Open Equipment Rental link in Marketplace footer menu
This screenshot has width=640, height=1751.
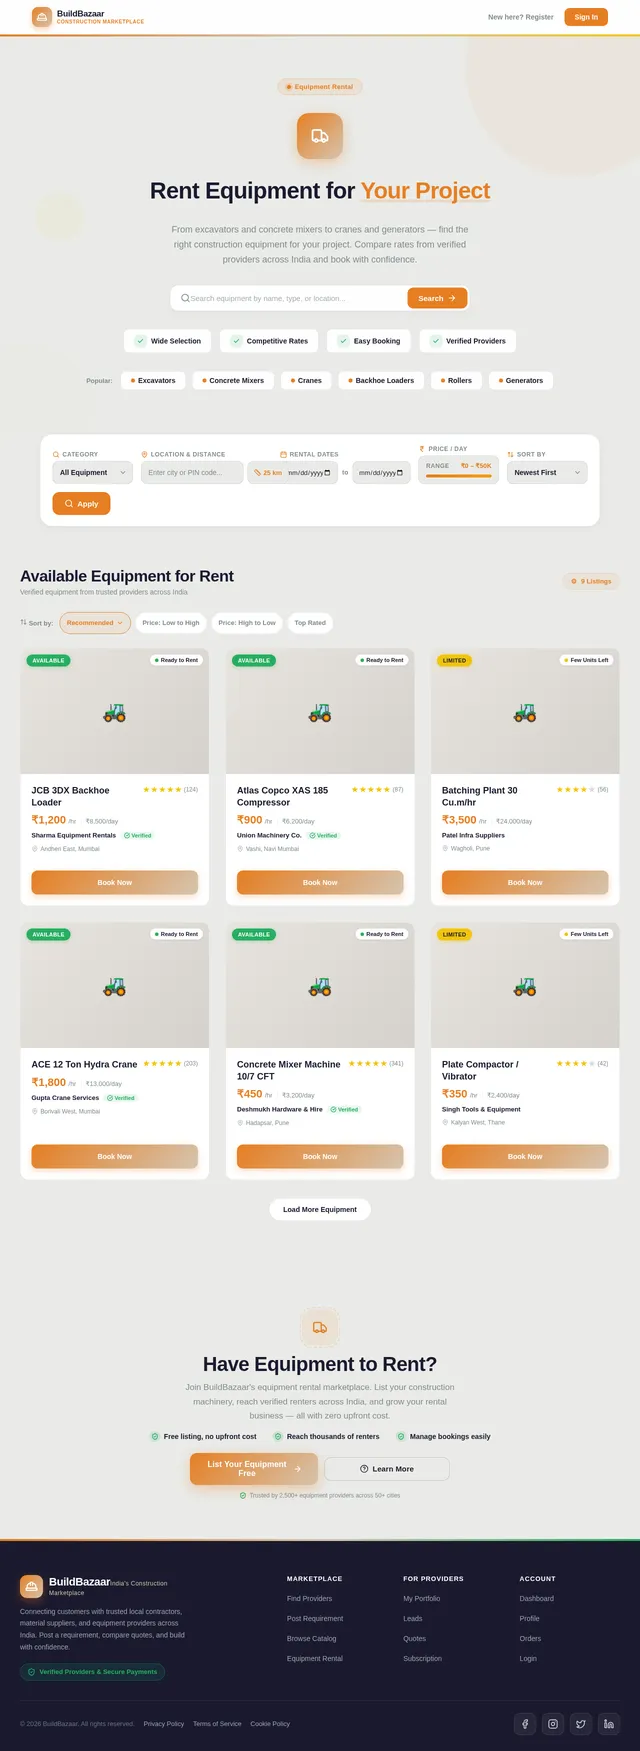pyautogui.click(x=315, y=1658)
